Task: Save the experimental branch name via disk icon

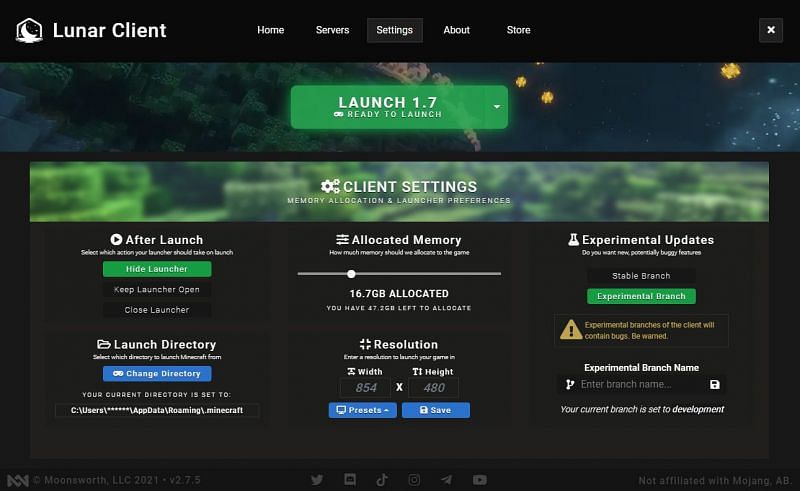Action: point(714,384)
